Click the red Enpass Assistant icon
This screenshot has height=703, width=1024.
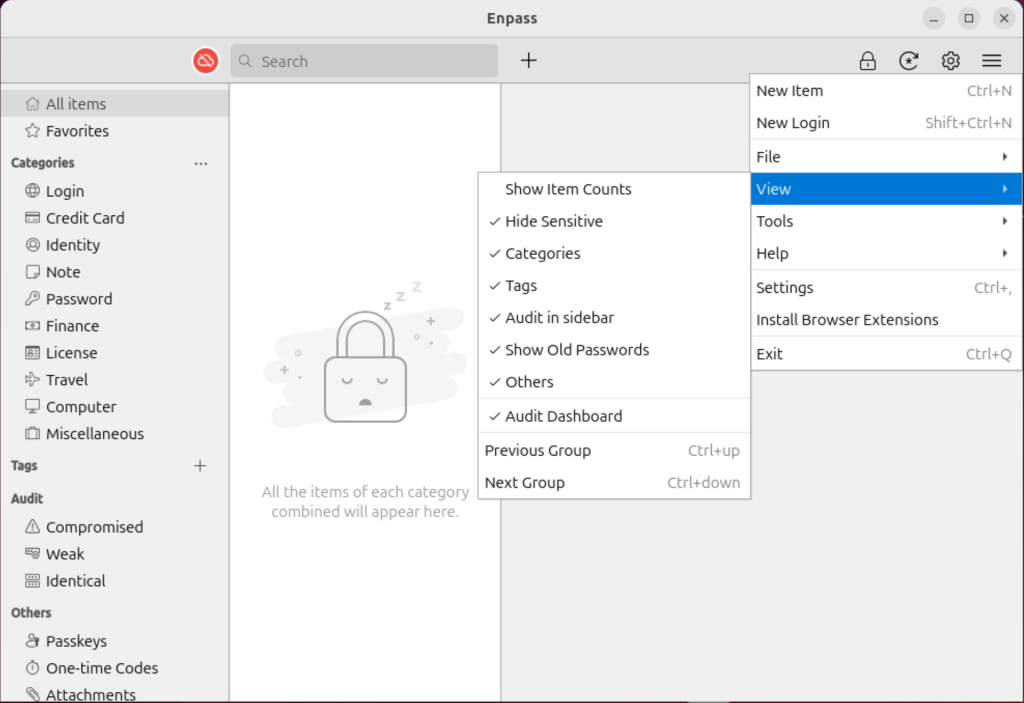[x=205, y=60]
